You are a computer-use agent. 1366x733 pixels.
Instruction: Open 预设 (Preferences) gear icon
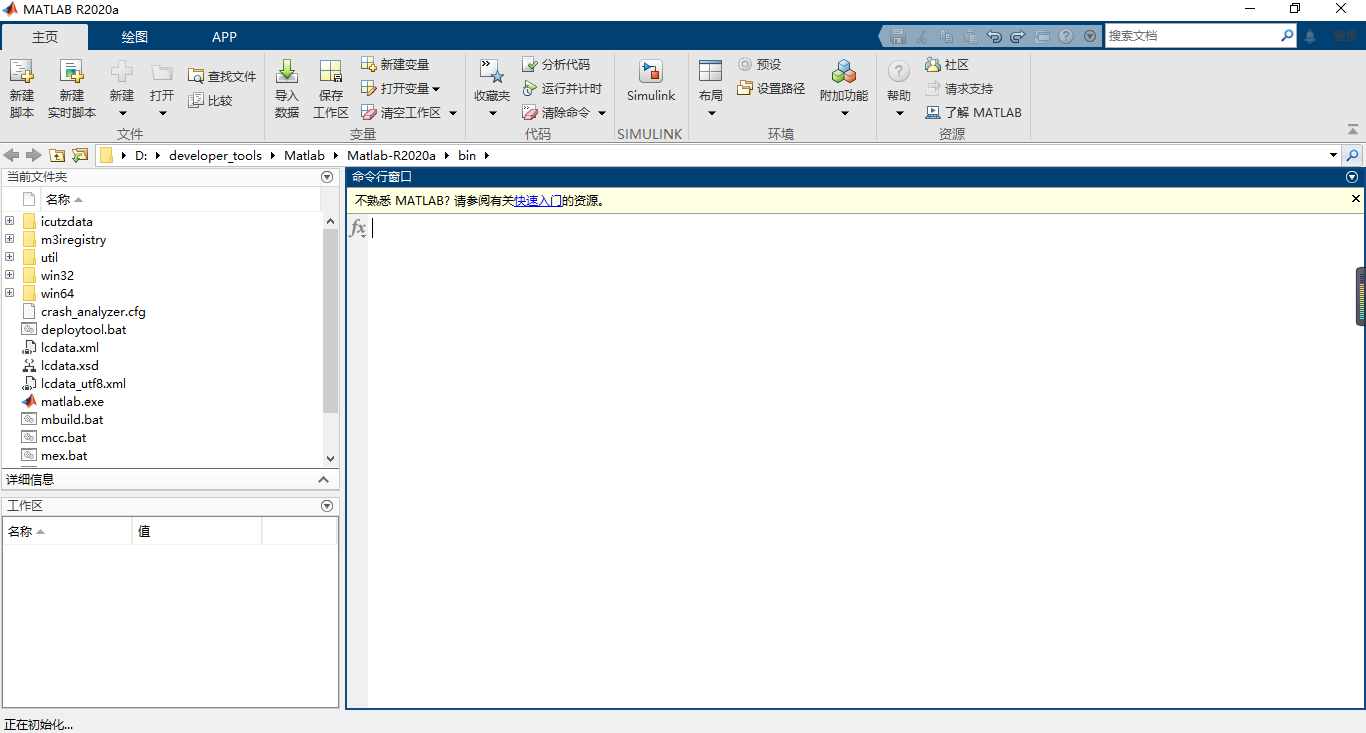(745, 64)
